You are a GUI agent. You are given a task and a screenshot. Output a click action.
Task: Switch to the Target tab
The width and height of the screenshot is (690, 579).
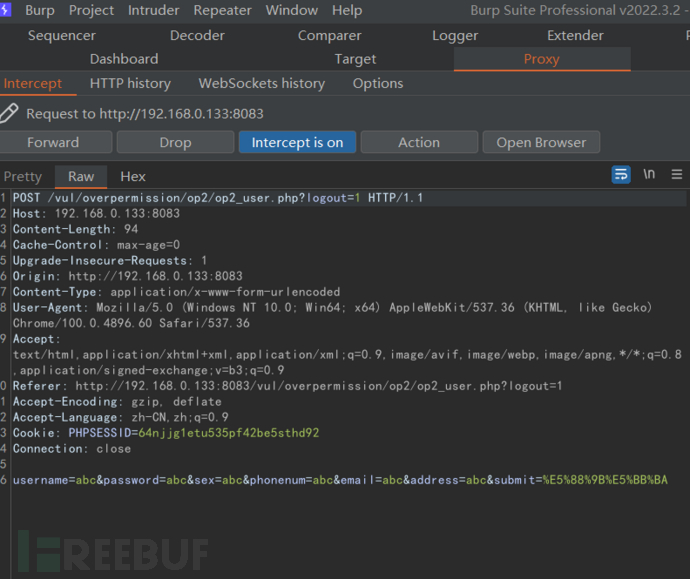[x=356, y=59]
